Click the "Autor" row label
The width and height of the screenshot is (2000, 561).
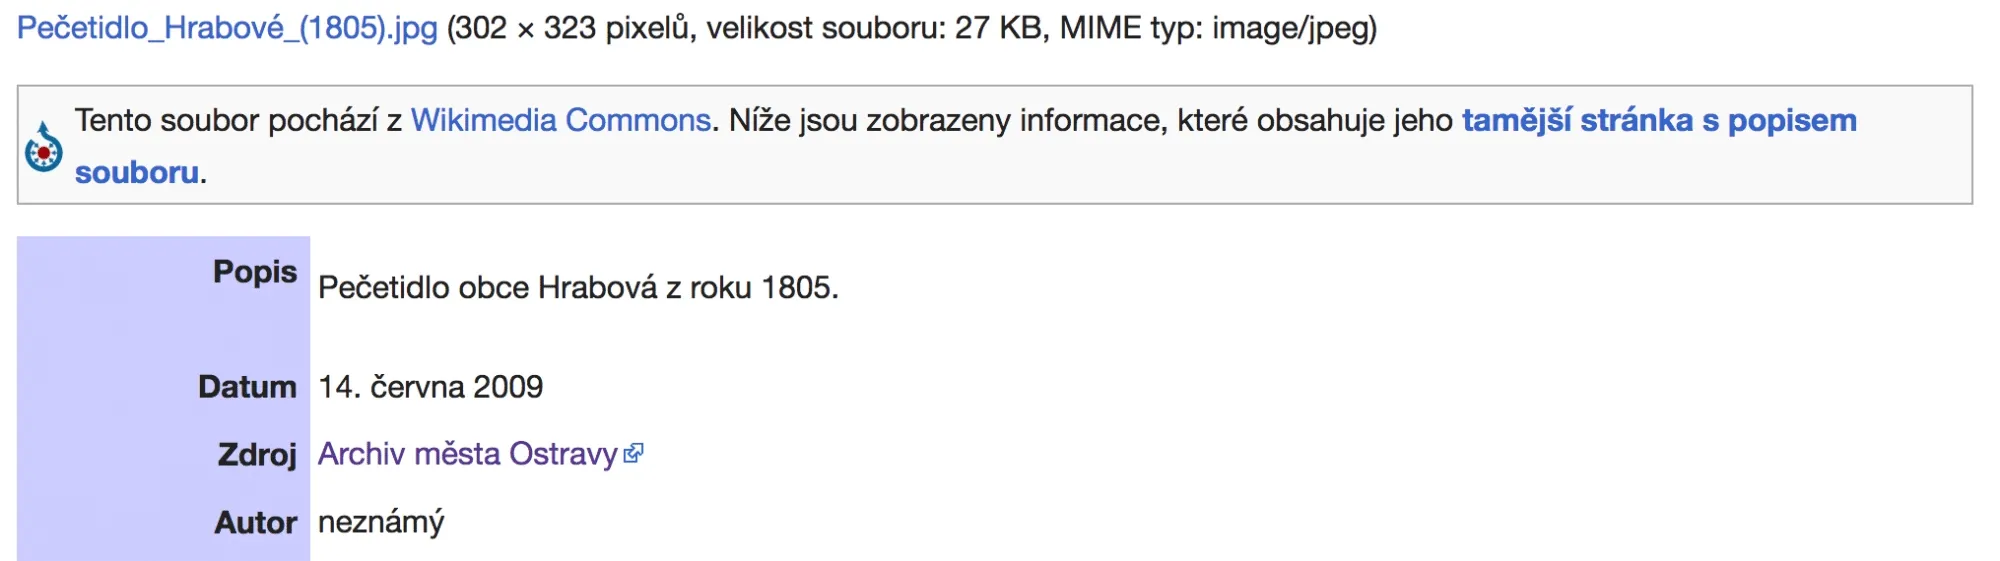[255, 523]
